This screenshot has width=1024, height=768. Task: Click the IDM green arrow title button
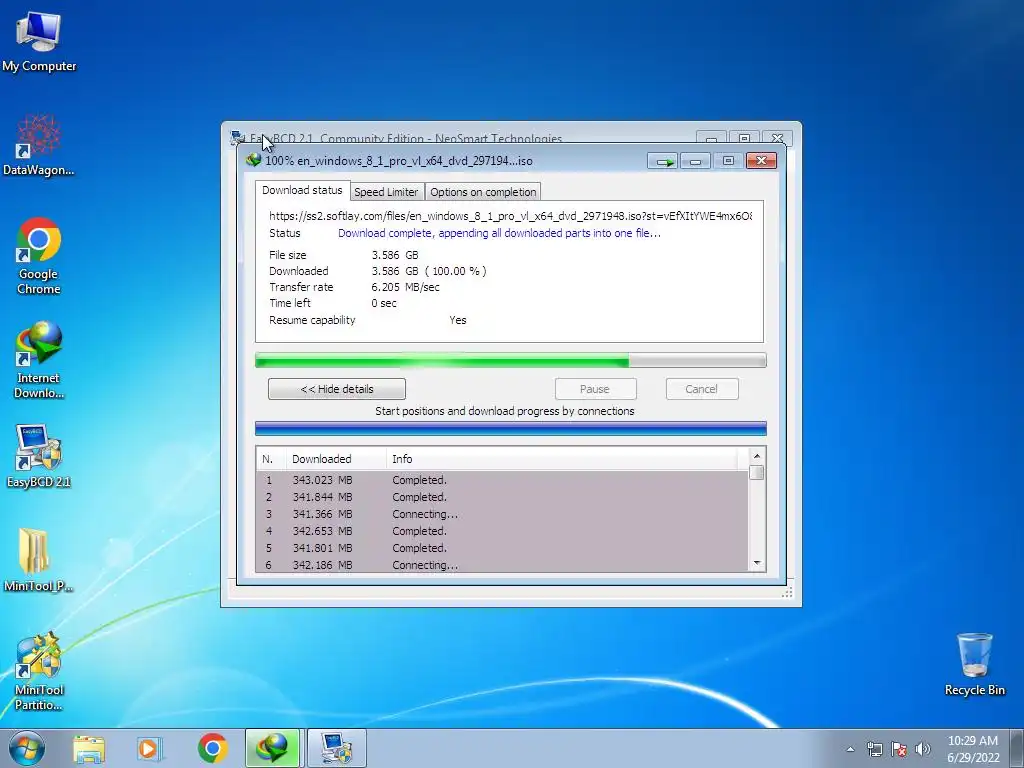[x=663, y=161]
